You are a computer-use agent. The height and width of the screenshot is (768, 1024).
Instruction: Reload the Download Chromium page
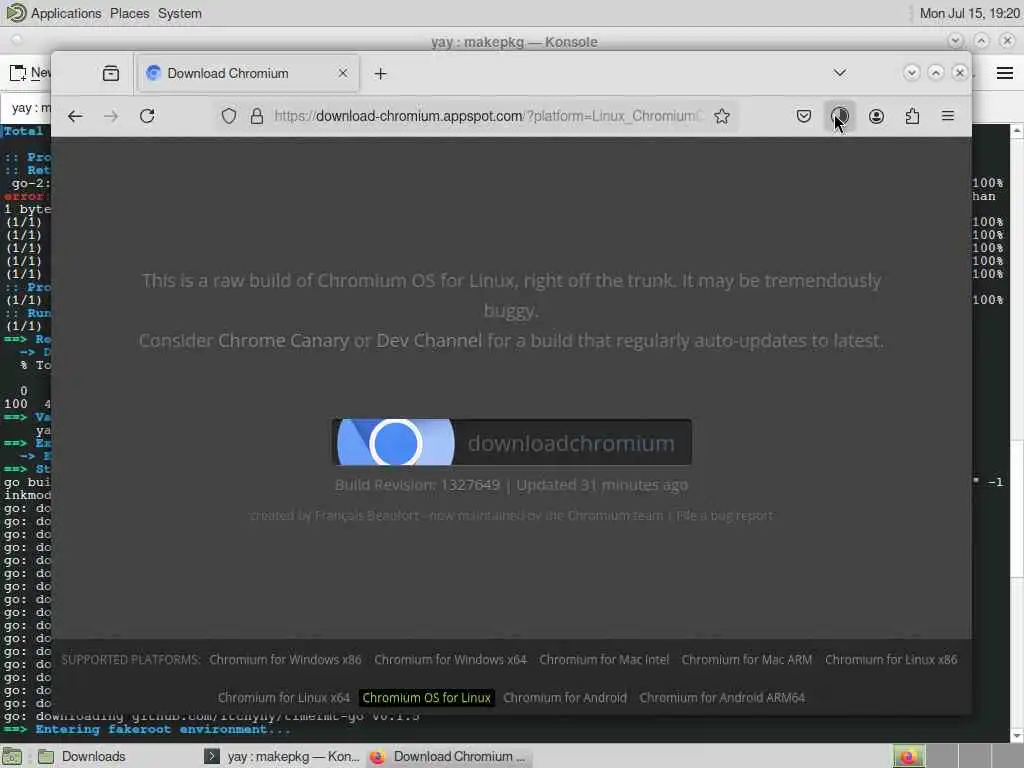[x=147, y=116]
